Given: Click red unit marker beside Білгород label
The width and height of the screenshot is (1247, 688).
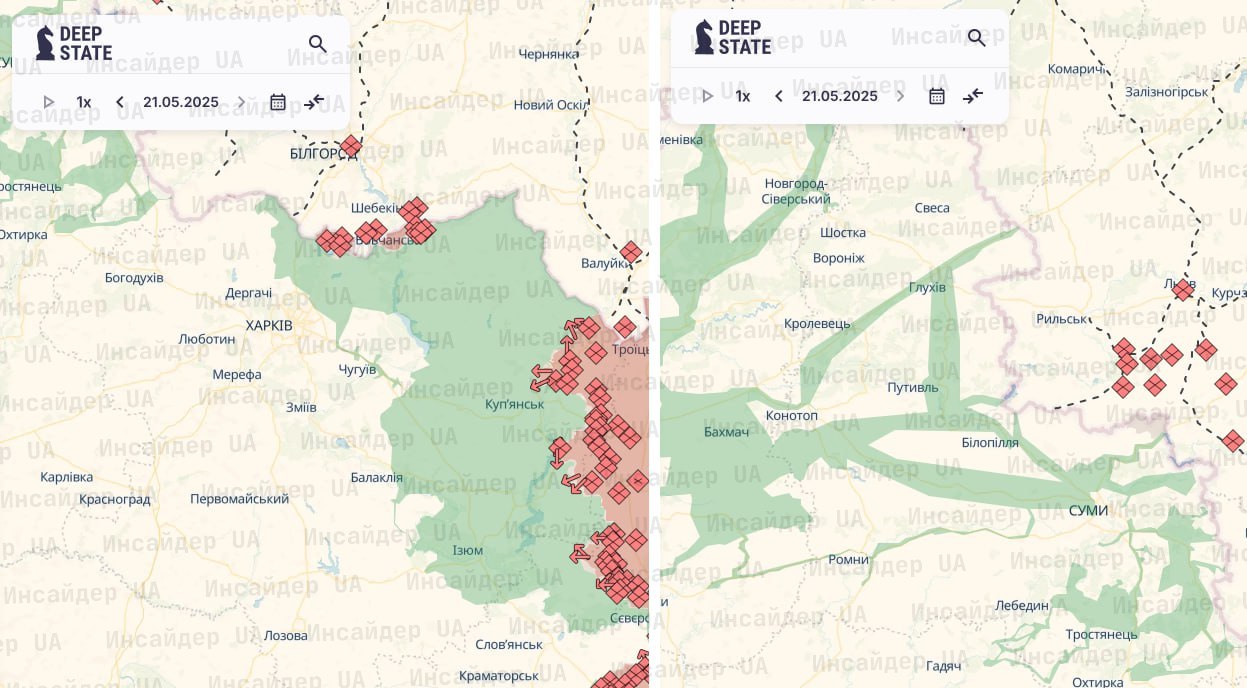Looking at the screenshot, I should click(350, 147).
